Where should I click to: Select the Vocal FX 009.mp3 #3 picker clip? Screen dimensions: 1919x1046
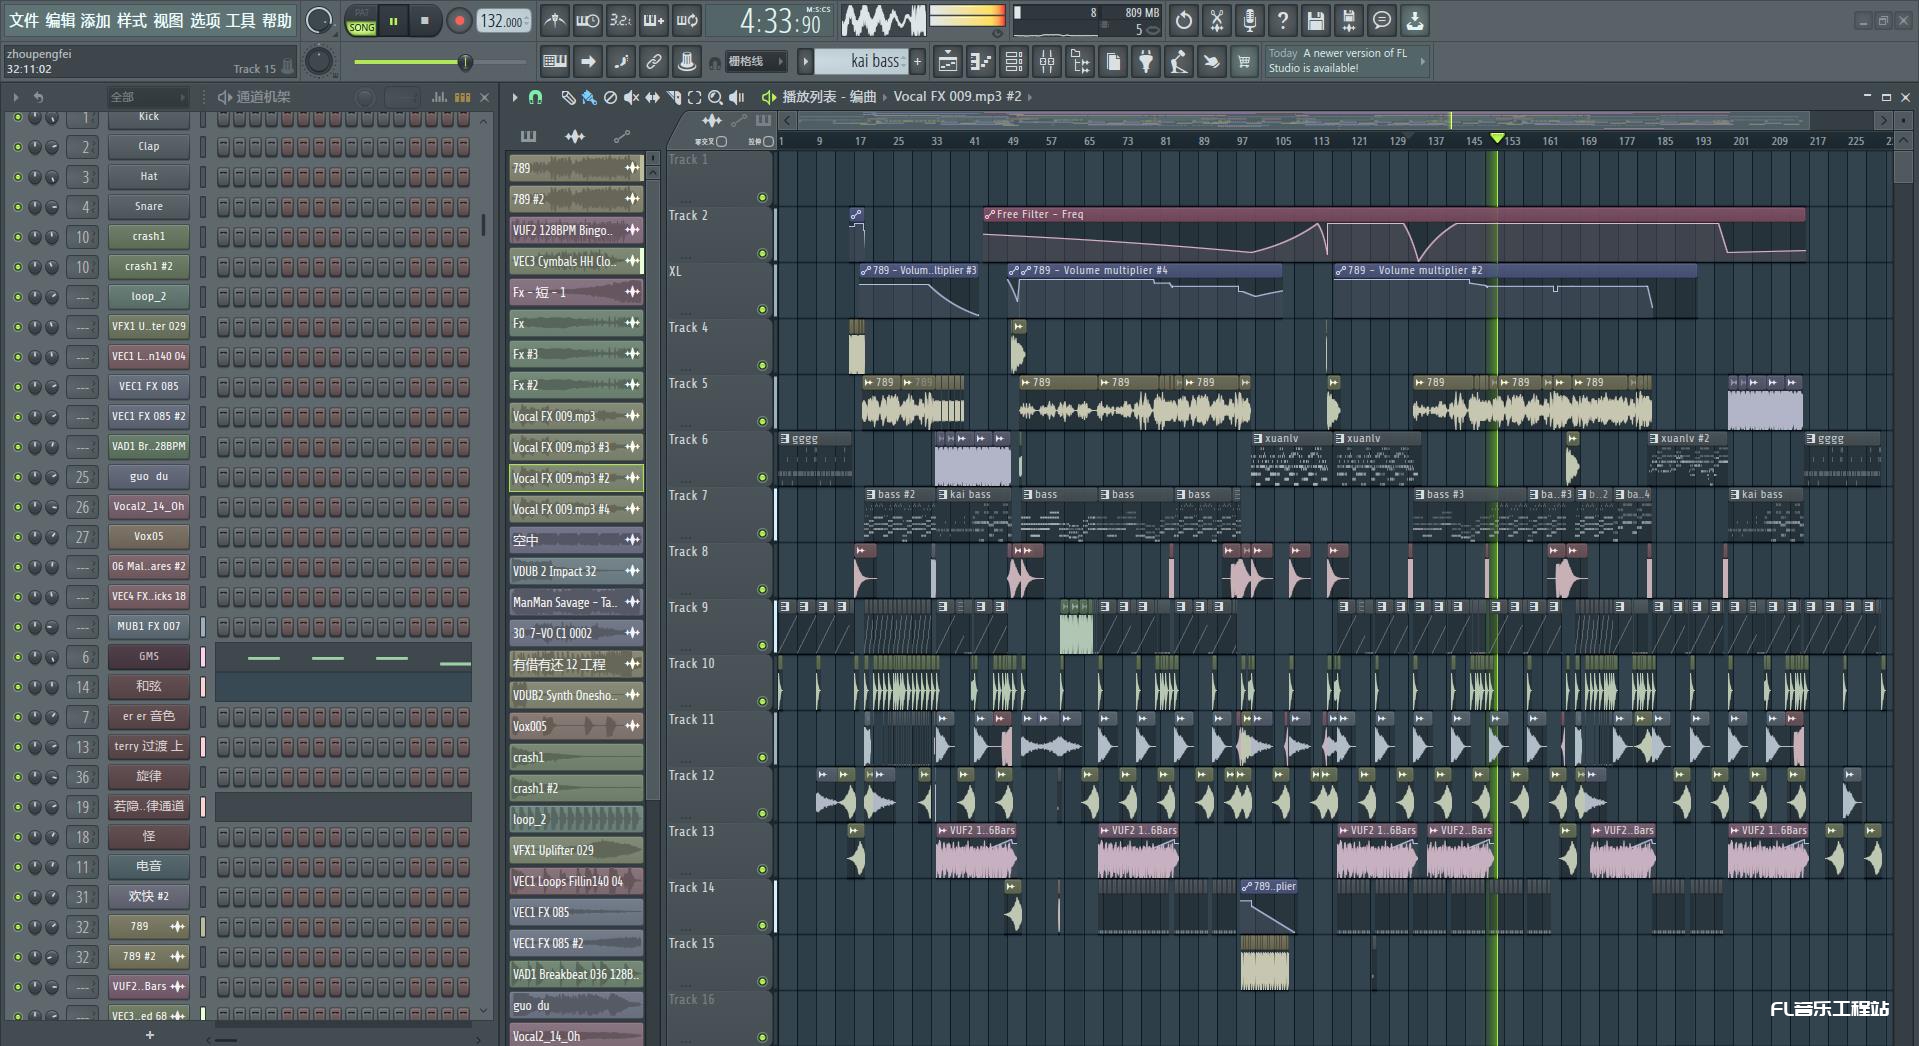click(576, 447)
